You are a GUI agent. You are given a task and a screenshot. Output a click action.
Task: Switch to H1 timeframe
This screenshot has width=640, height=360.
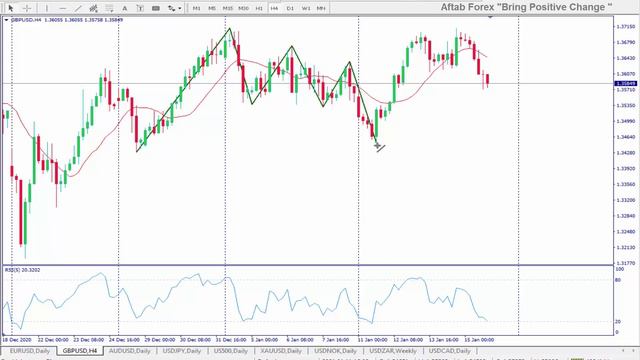coord(259,8)
